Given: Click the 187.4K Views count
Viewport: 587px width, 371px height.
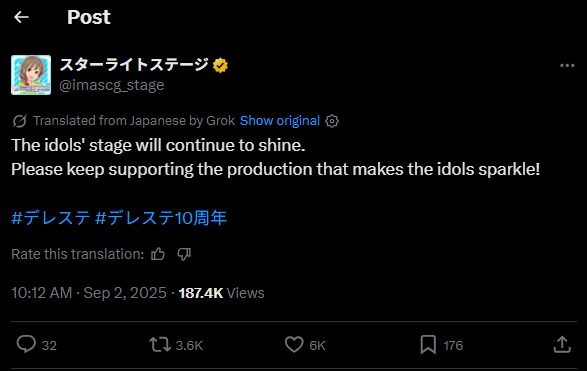Looking at the screenshot, I should coord(222,293).
